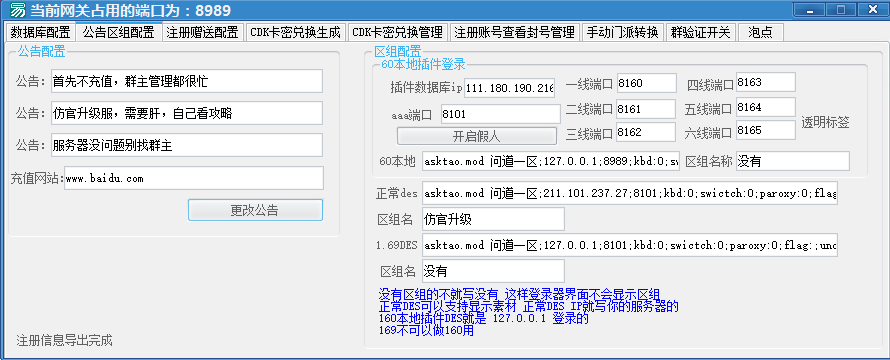Click the 透明标签 label
Image resolution: width=890 pixels, height=360 pixels.
click(x=825, y=122)
